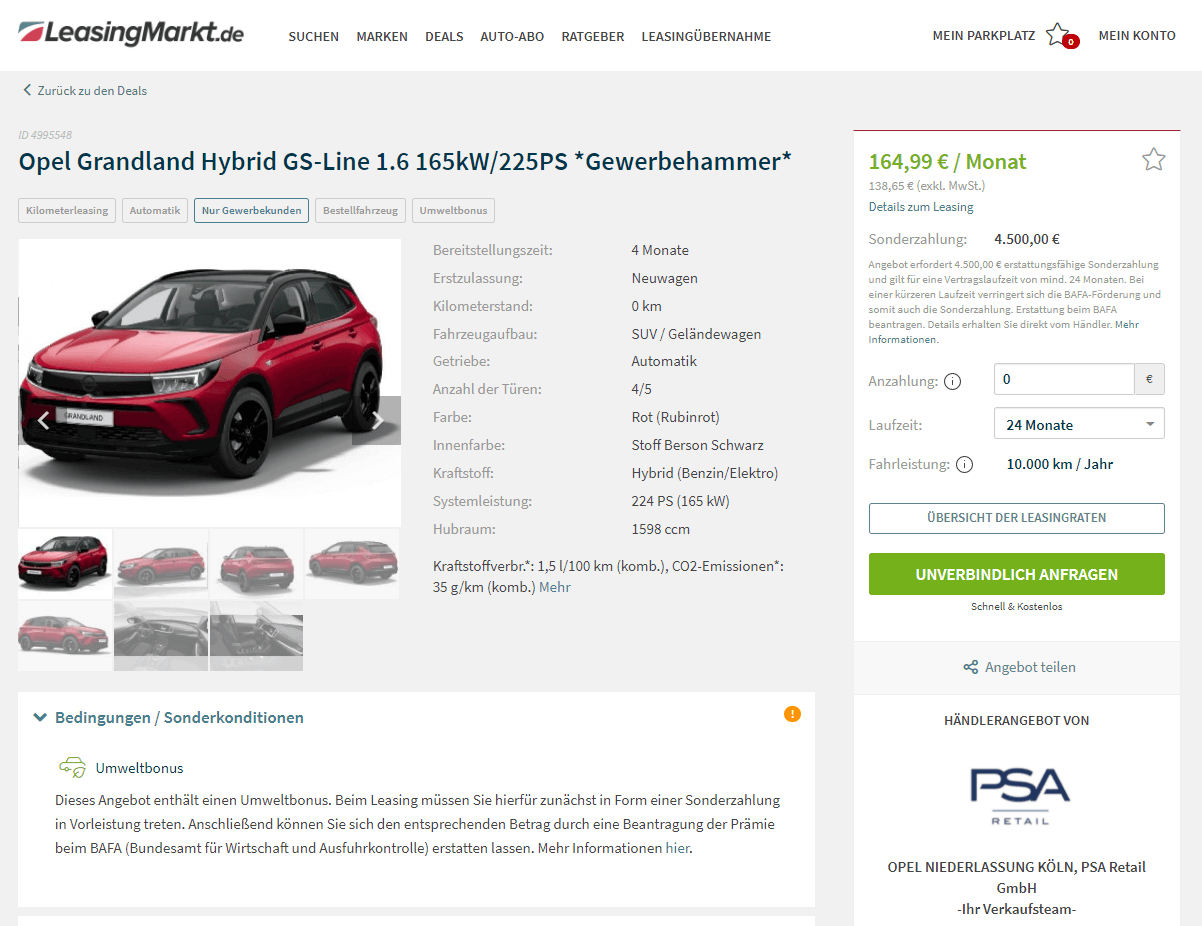1202x926 pixels.
Task: Show previous car image arrow
Action: 43,420
